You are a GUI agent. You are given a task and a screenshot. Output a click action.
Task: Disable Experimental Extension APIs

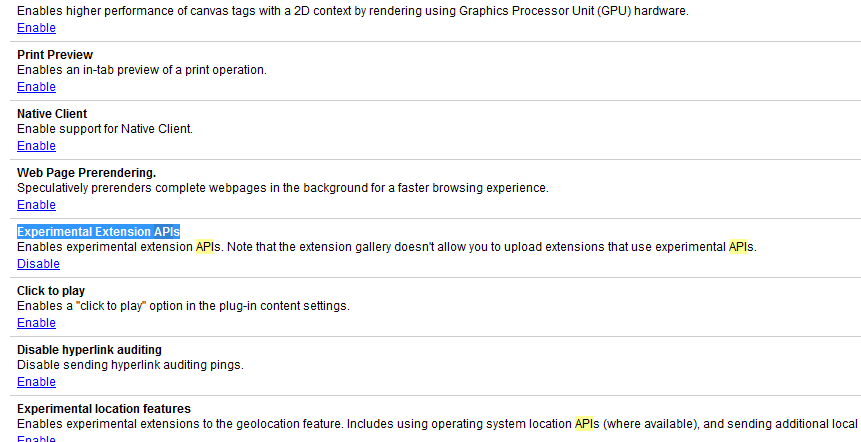(38, 264)
